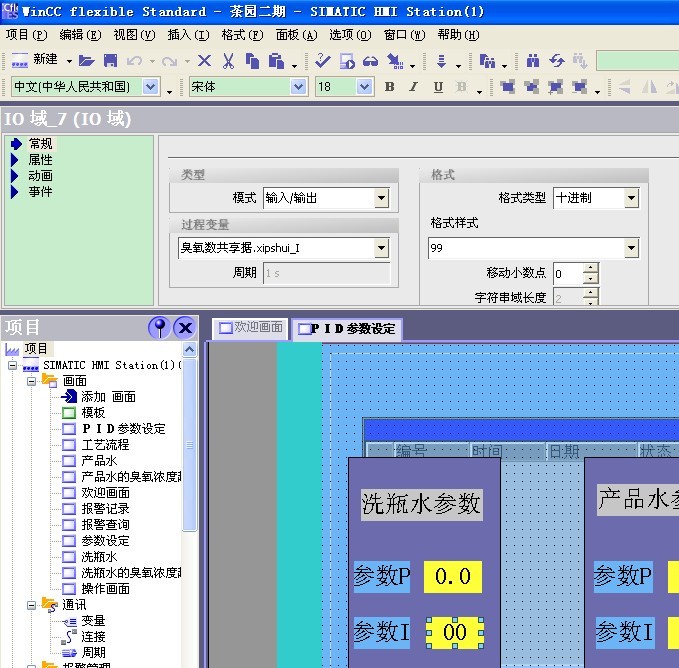The height and width of the screenshot is (668, 679).
Task: Select 报警记录 screen in project tree
Action: (105, 509)
